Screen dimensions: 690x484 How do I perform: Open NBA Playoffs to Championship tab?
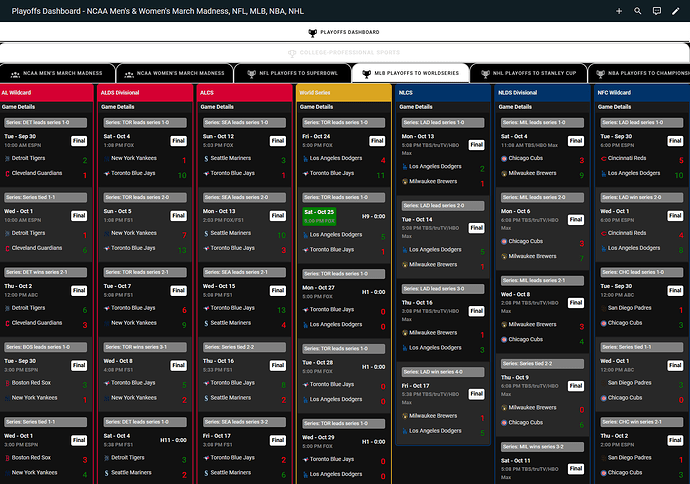click(x=639, y=73)
